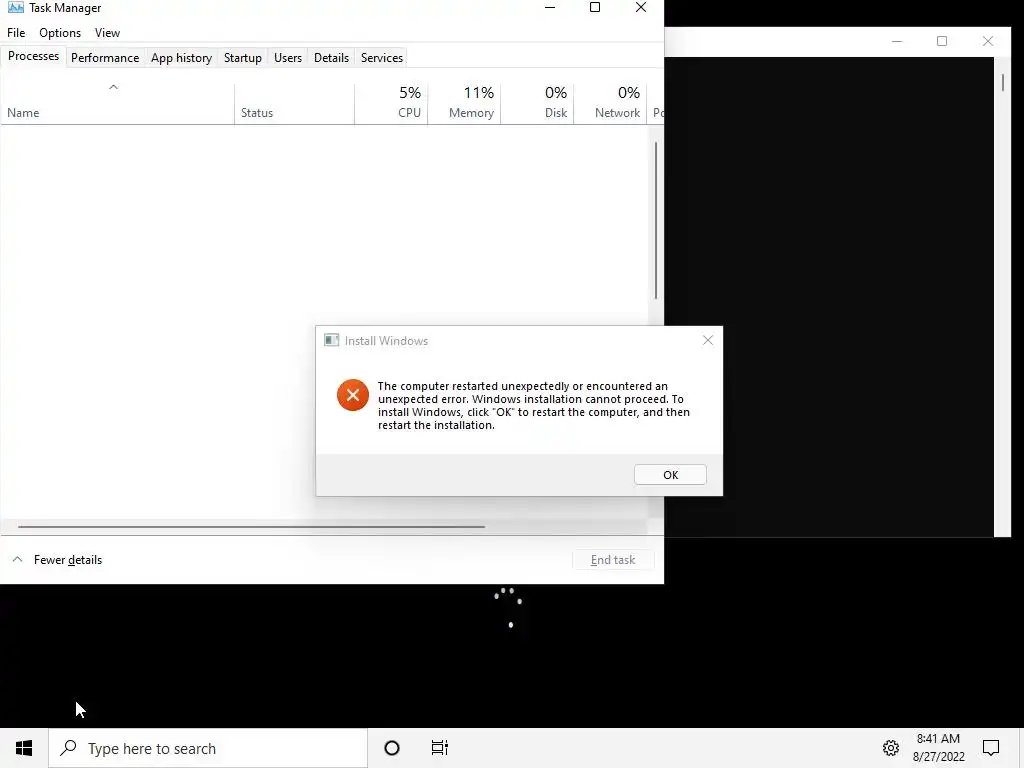
Task: Click the Task Manager title bar icon
Action: [16, 8]
